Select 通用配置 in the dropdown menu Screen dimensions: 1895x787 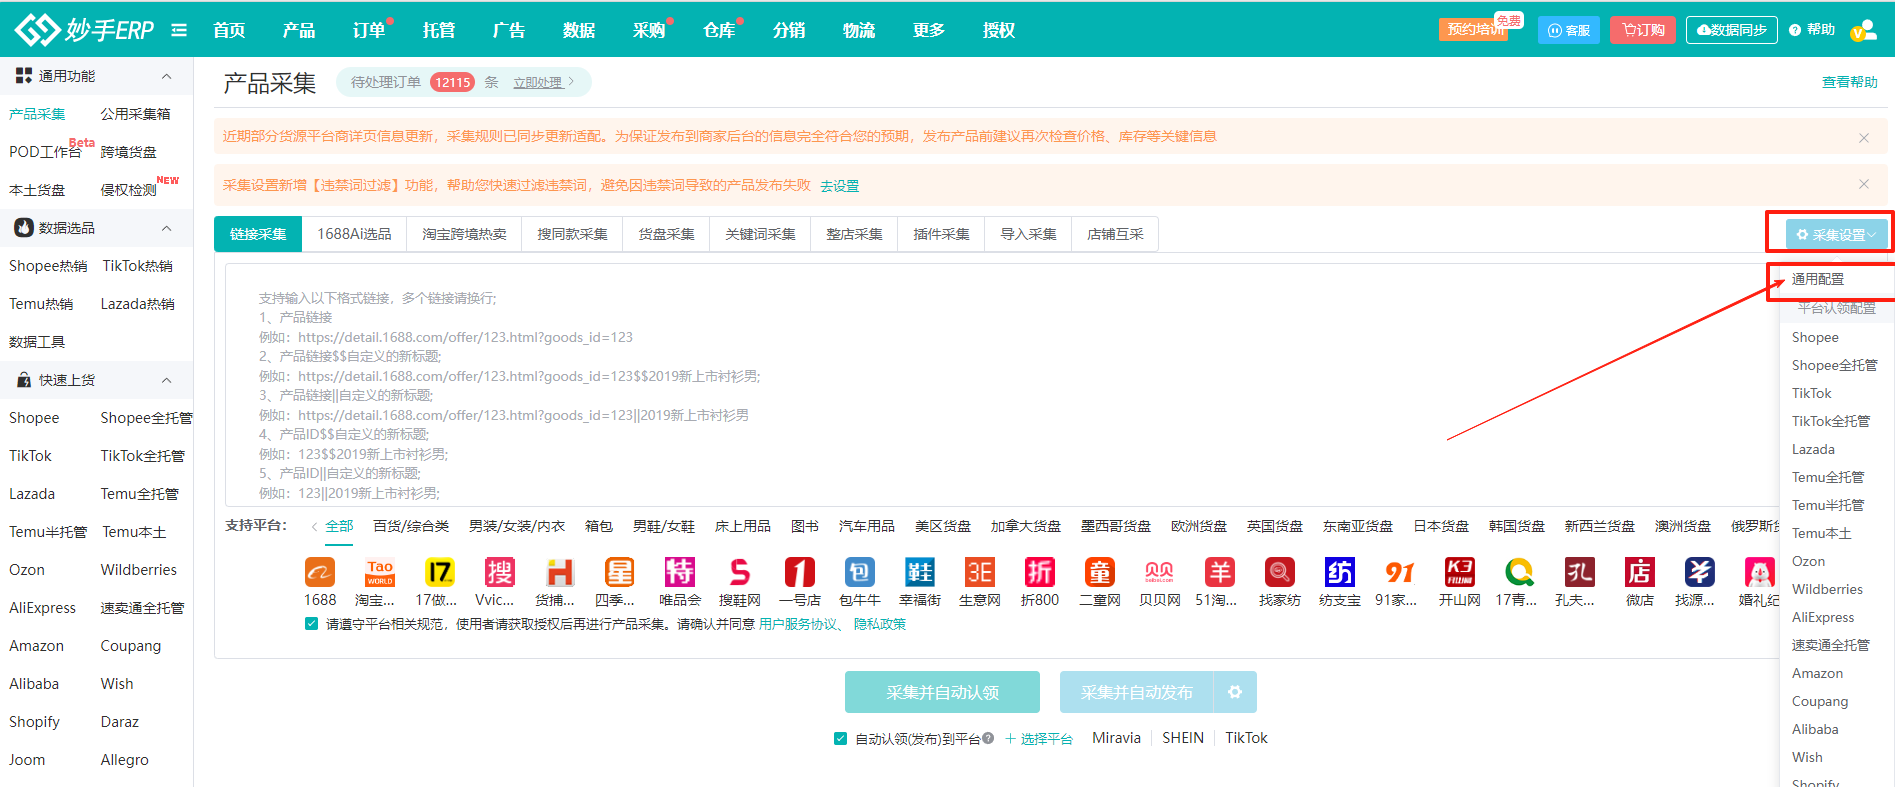point(1818,279)
